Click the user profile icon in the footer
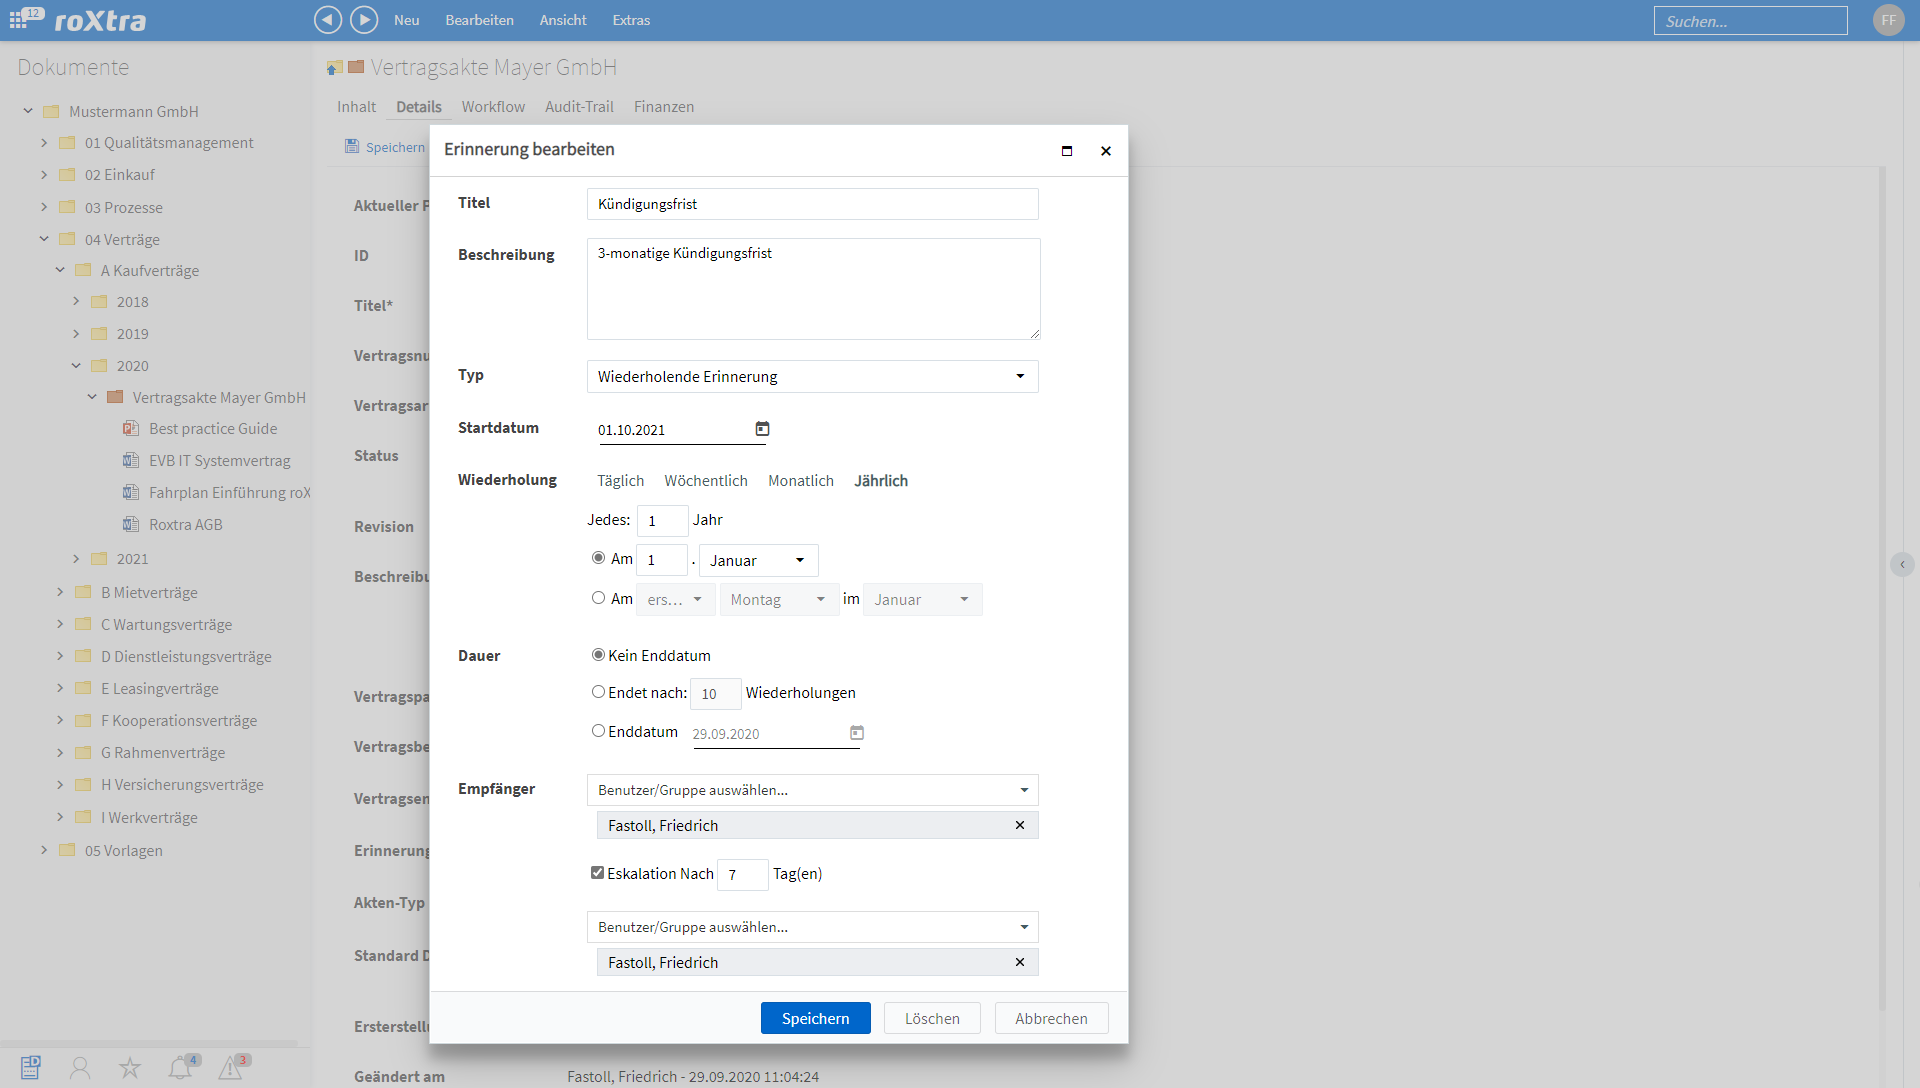The image size is (1920, 1088). [79, 1067]
